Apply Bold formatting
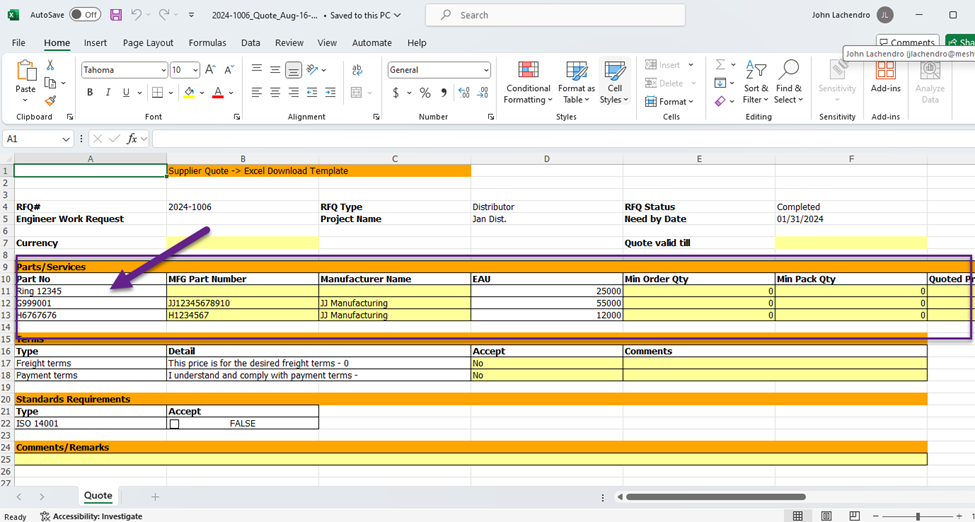The height and width of the screenshot is (522, 975). click(89, 93)
